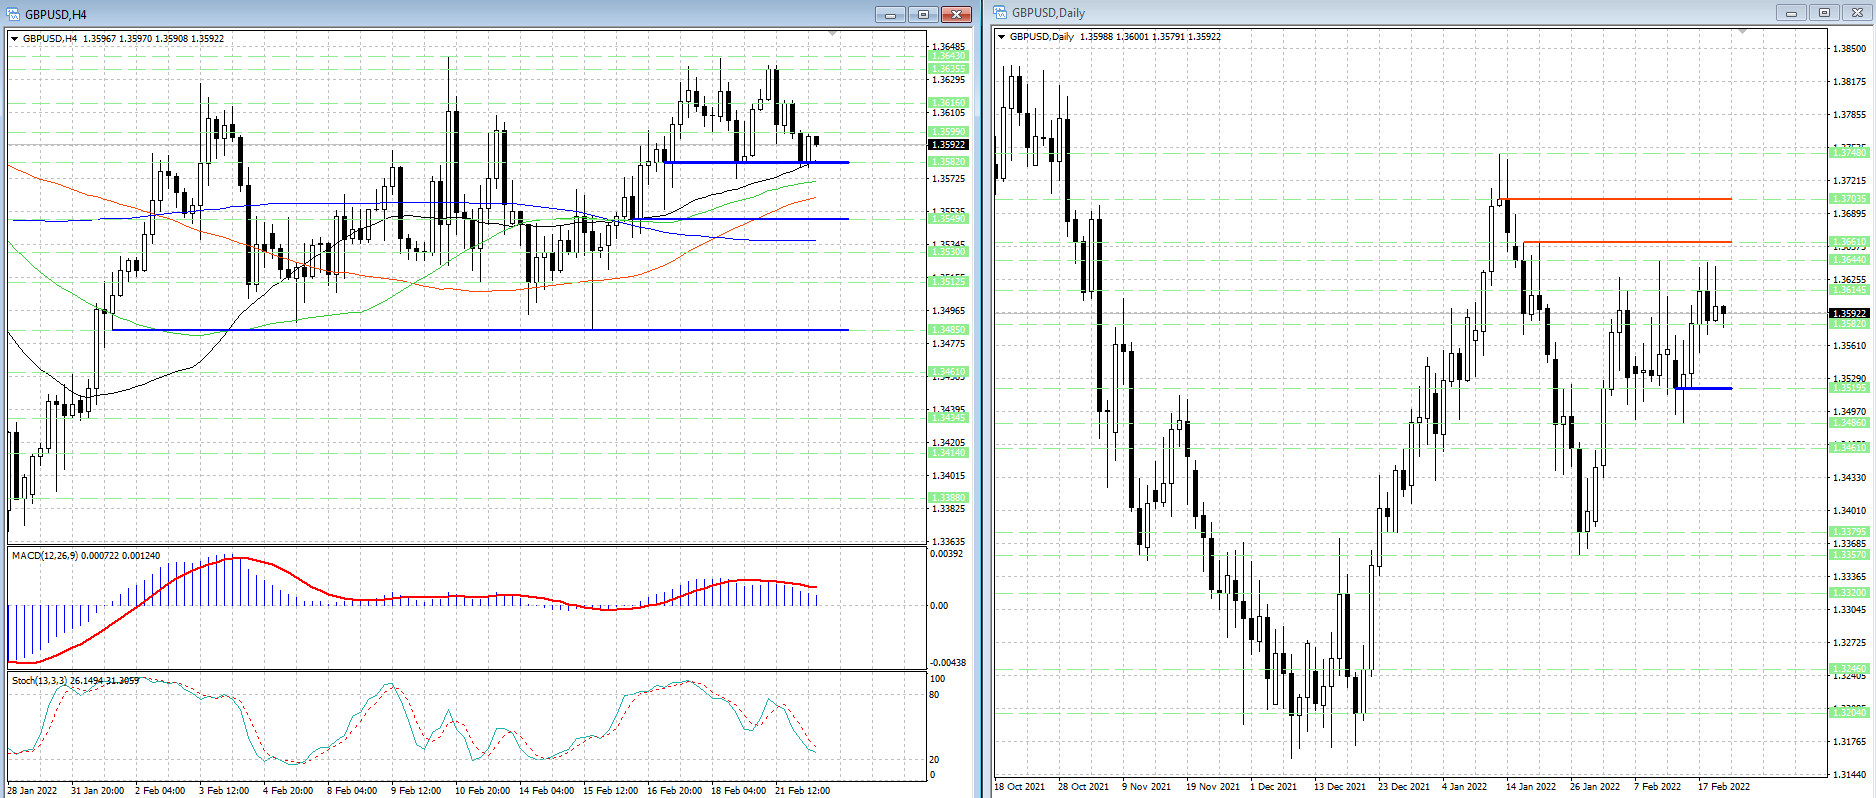This screenshot has height=798, width=1876.
Task: Click the GBPUSD,H4 window chart icon
Action: [14, 14]
